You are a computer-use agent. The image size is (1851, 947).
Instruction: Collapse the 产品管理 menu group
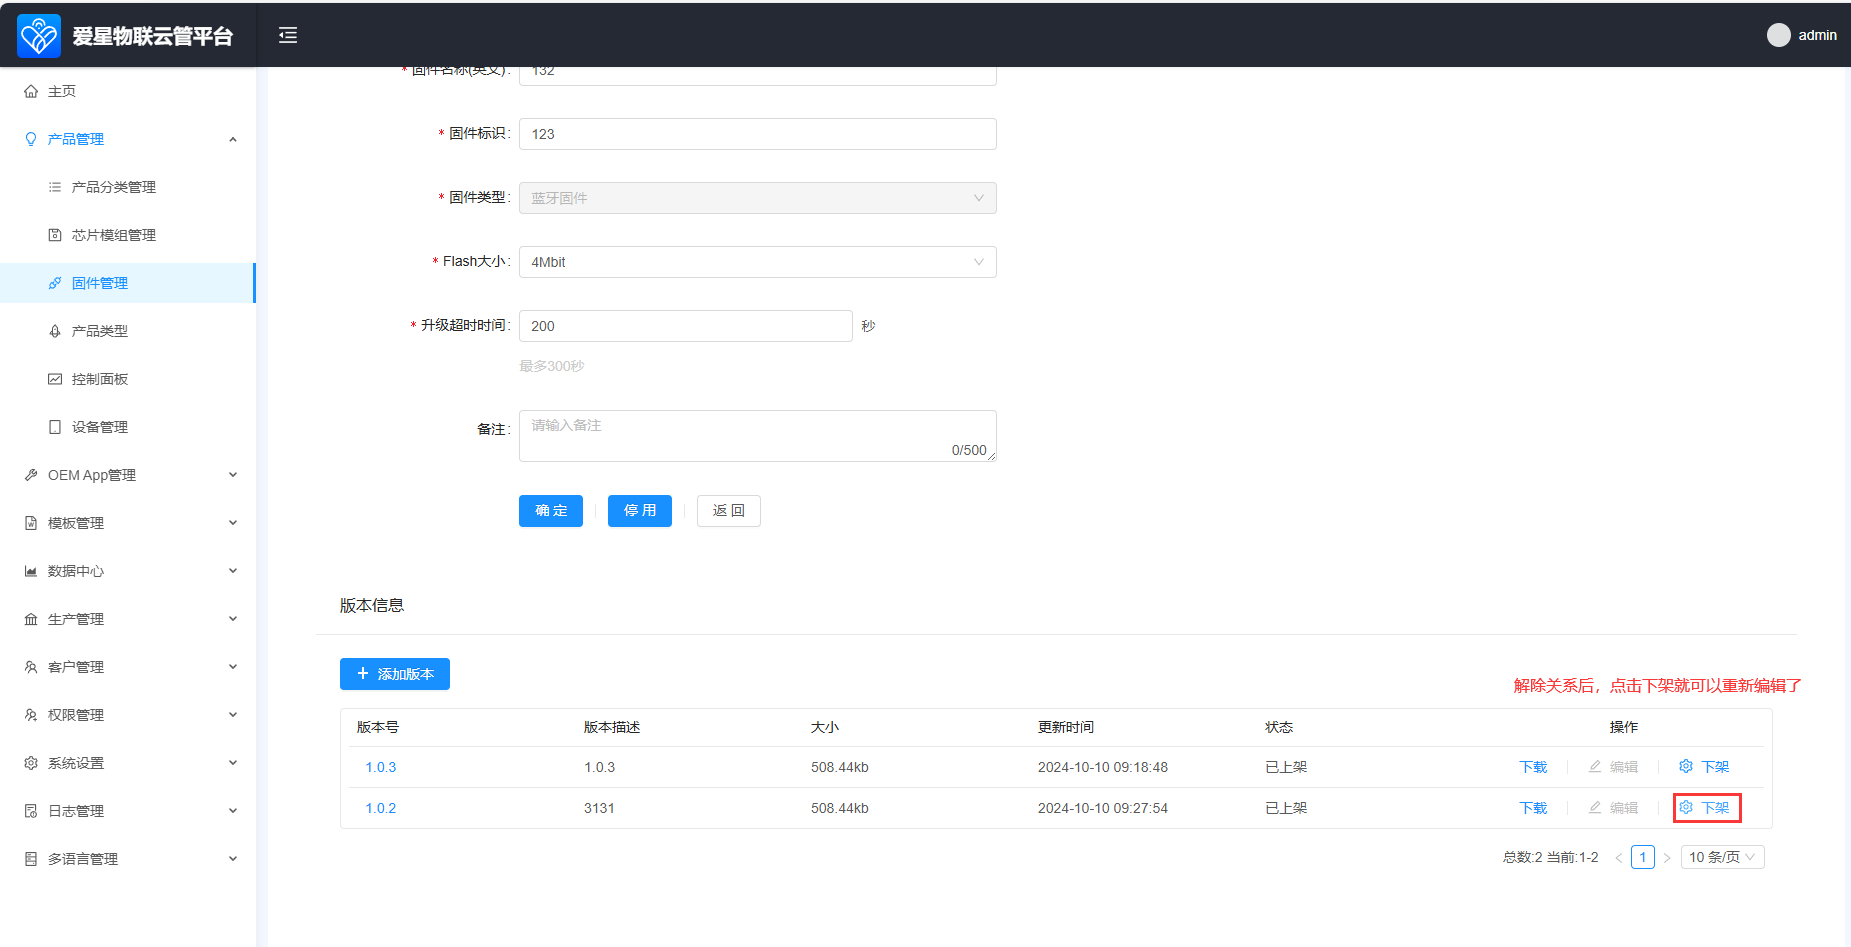128,139
